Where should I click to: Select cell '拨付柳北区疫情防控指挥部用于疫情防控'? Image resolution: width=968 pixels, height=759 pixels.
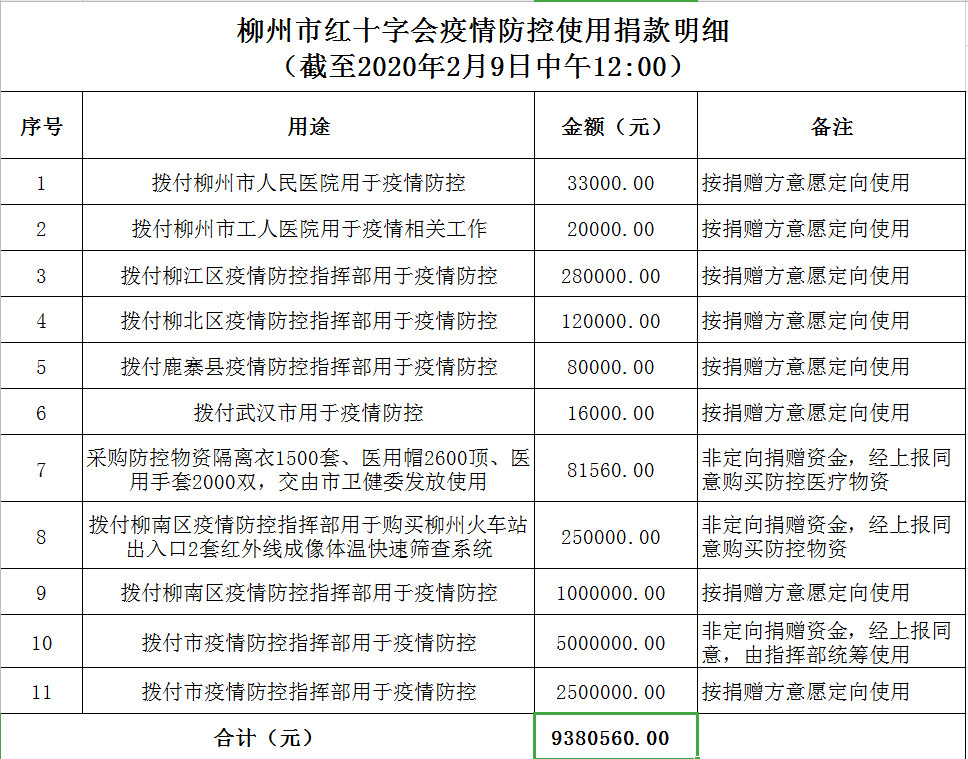(x=309, y=320)
